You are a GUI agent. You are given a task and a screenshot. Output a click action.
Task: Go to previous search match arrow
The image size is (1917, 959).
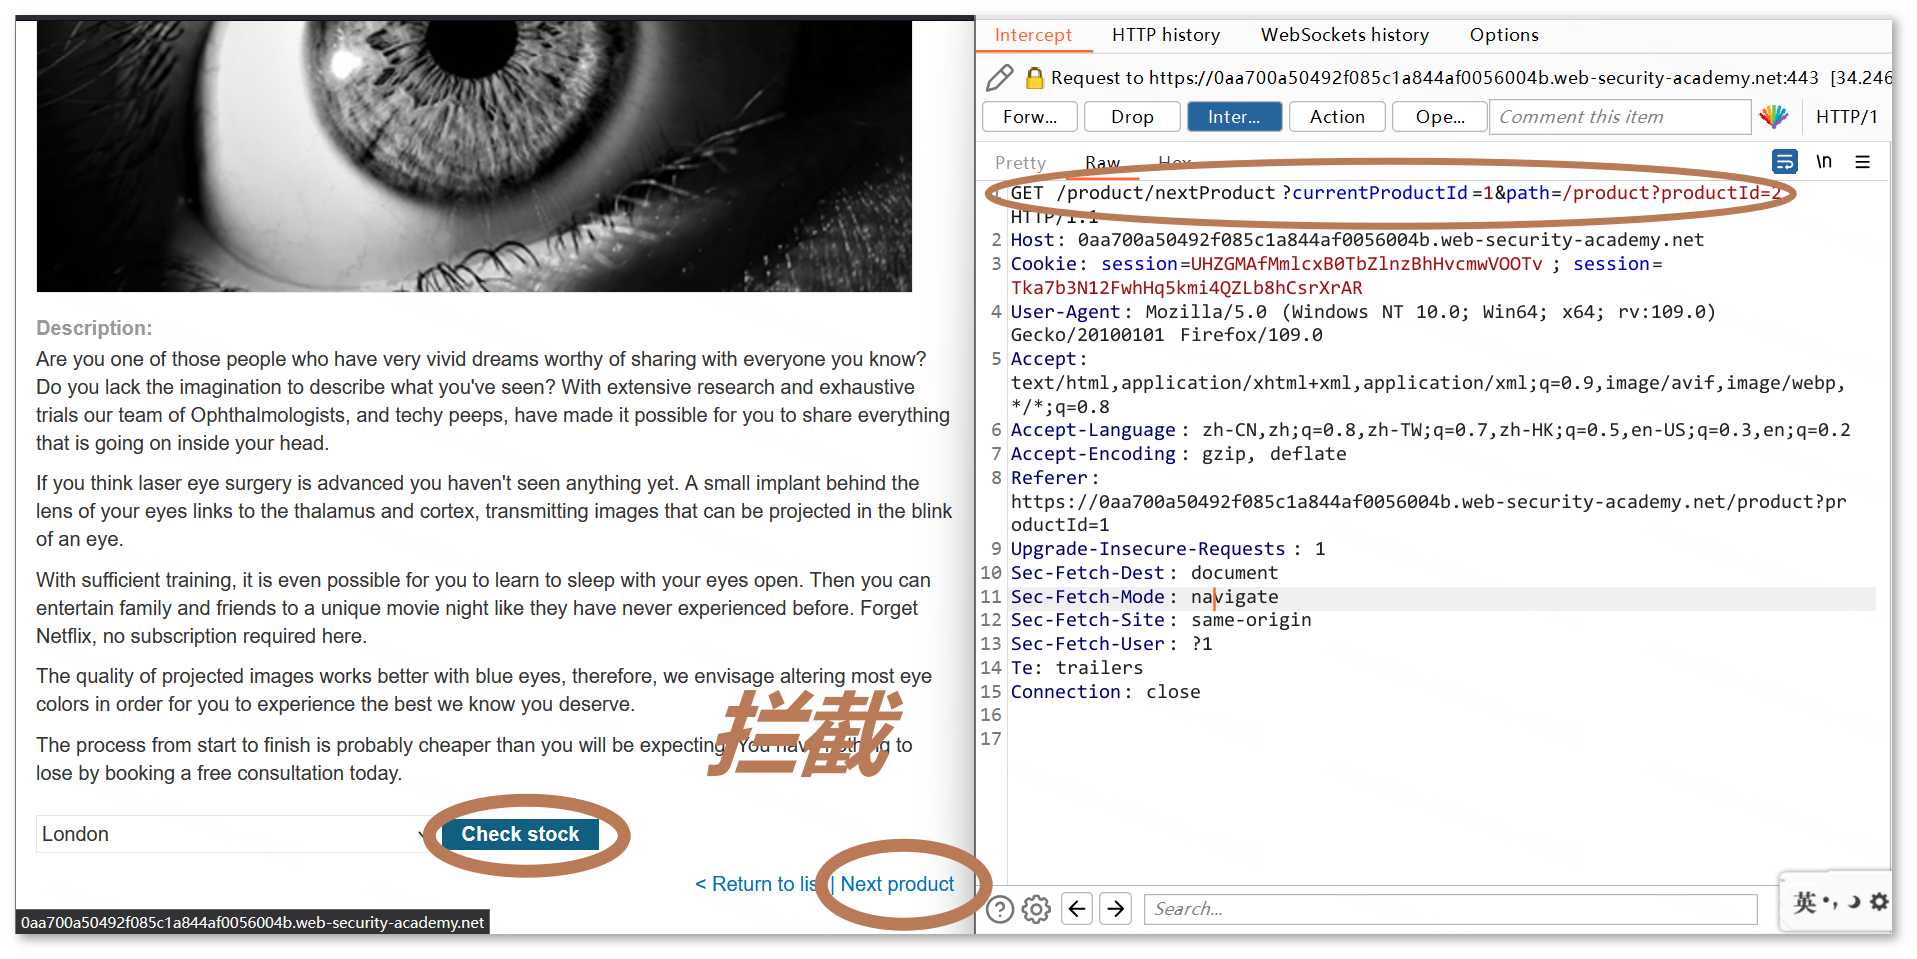click(x=1077, y=909)
